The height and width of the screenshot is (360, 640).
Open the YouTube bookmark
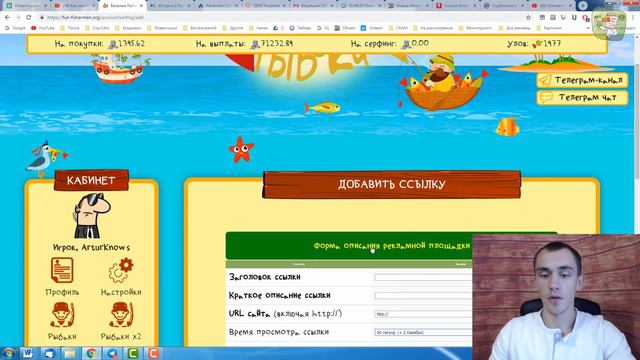pyautogui.click(x=43, y=28)
